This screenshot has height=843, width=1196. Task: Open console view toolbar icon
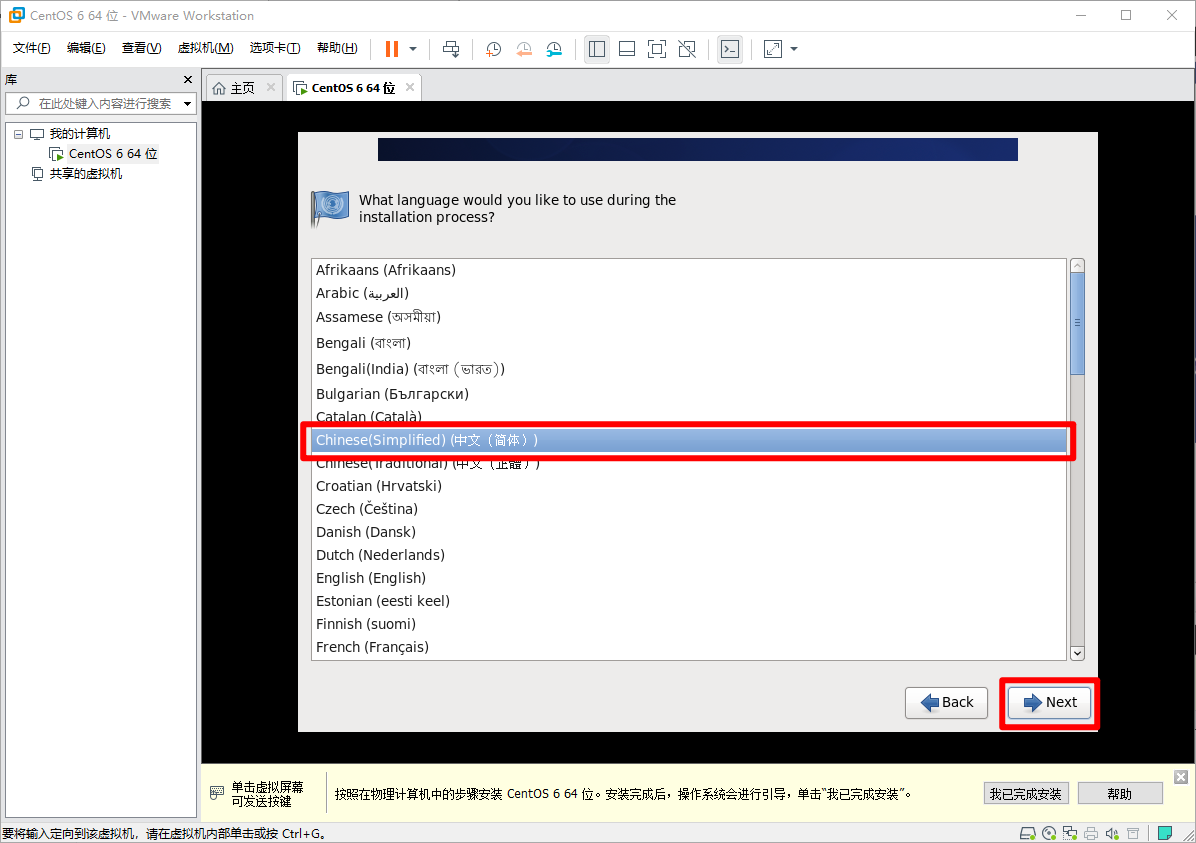[x=730, y=49]
